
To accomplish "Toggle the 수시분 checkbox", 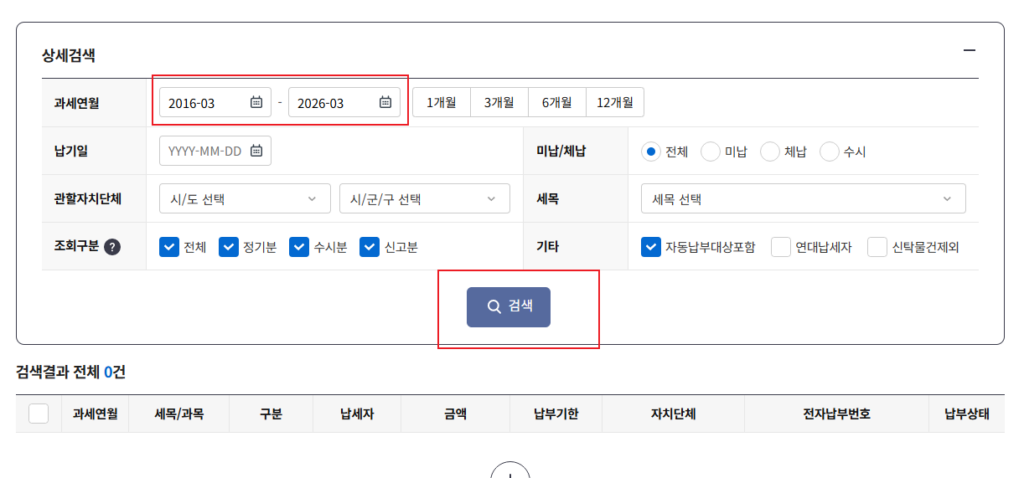I will 299,247.
